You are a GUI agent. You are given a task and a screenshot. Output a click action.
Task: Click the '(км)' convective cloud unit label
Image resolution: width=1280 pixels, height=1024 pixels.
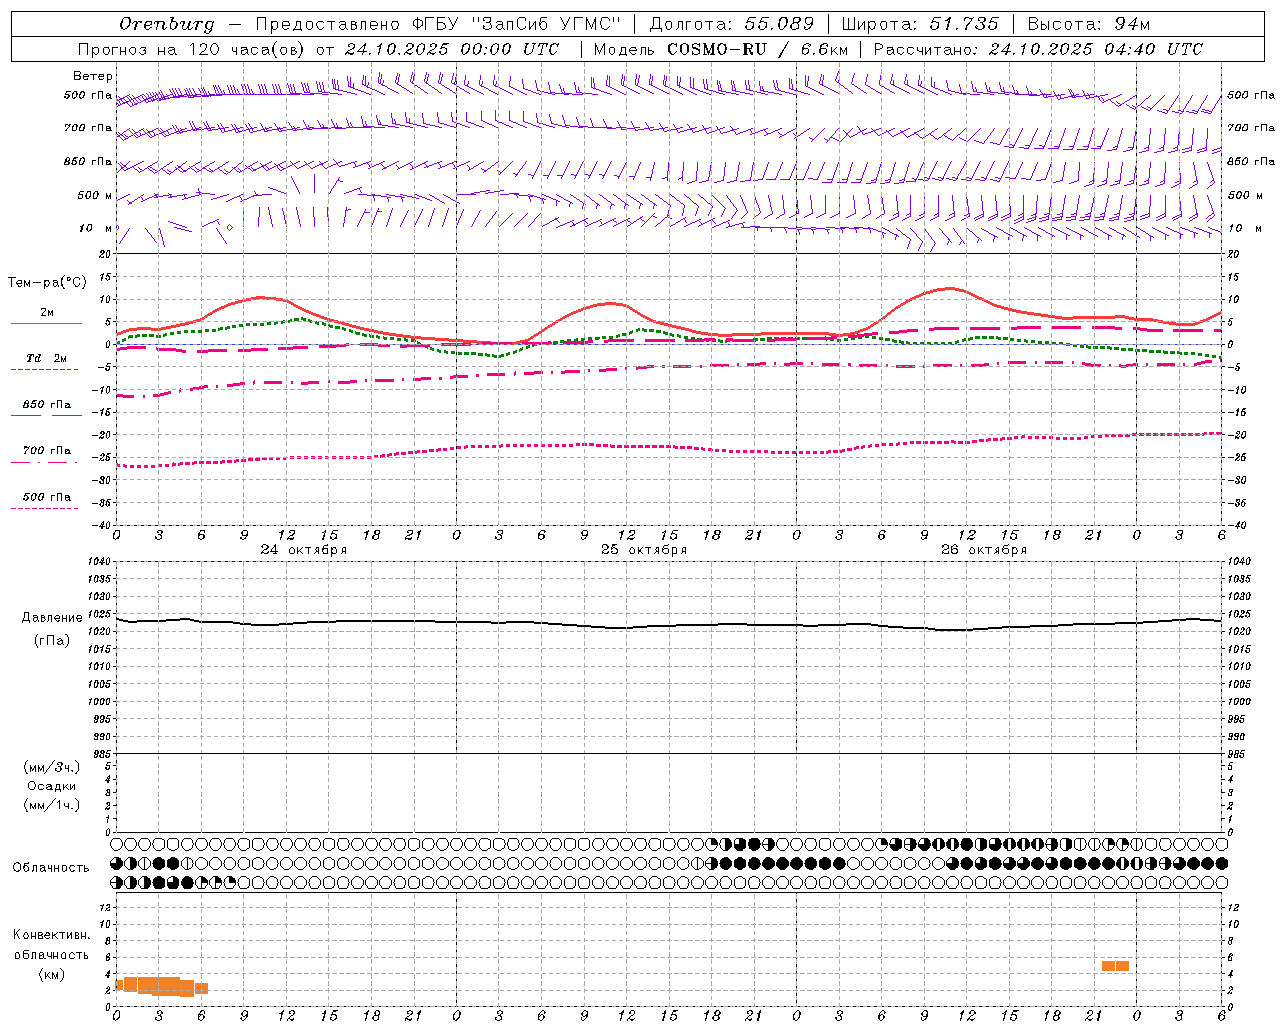(x=52, y=974)
